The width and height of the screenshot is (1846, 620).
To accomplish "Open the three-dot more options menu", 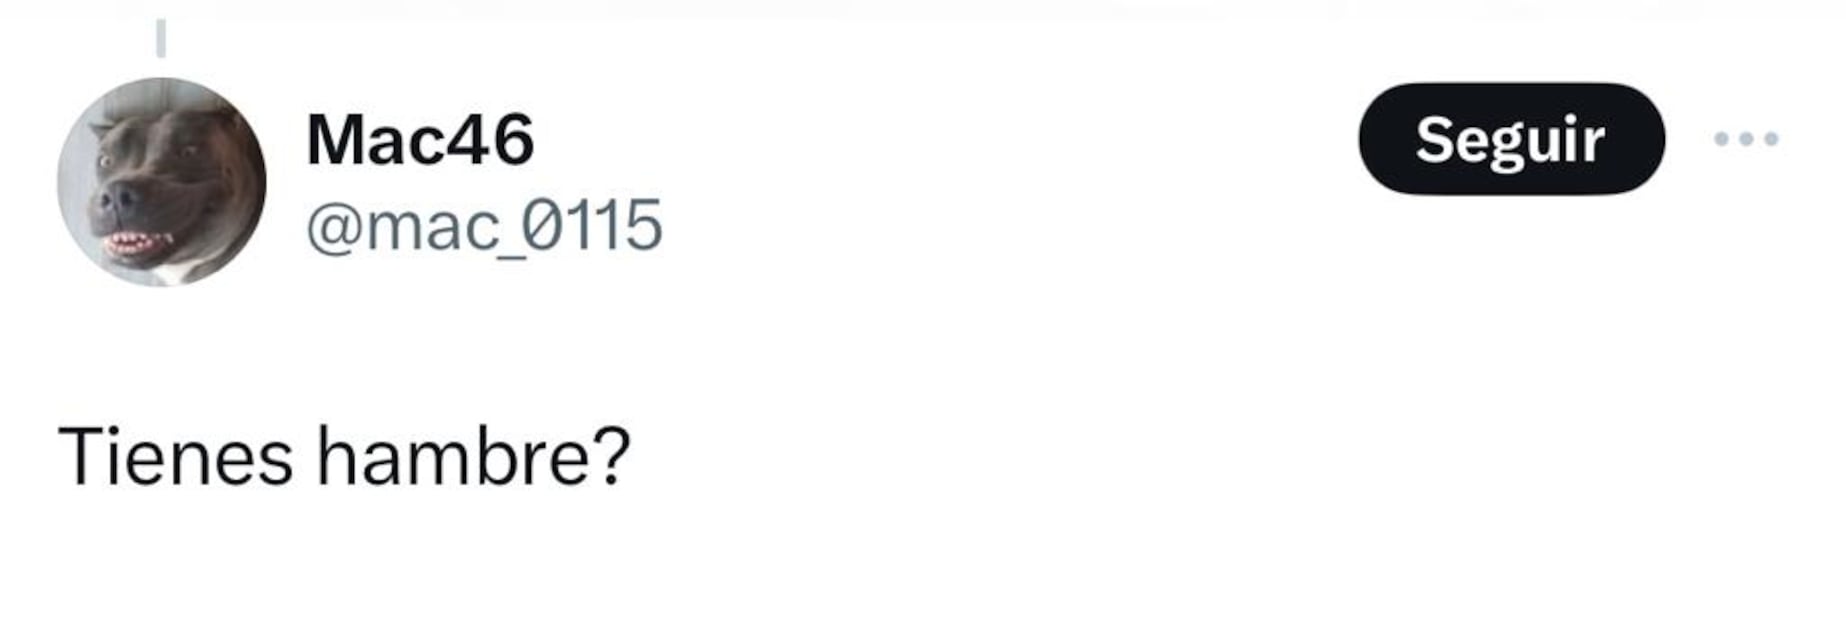I will [1745, 139].
